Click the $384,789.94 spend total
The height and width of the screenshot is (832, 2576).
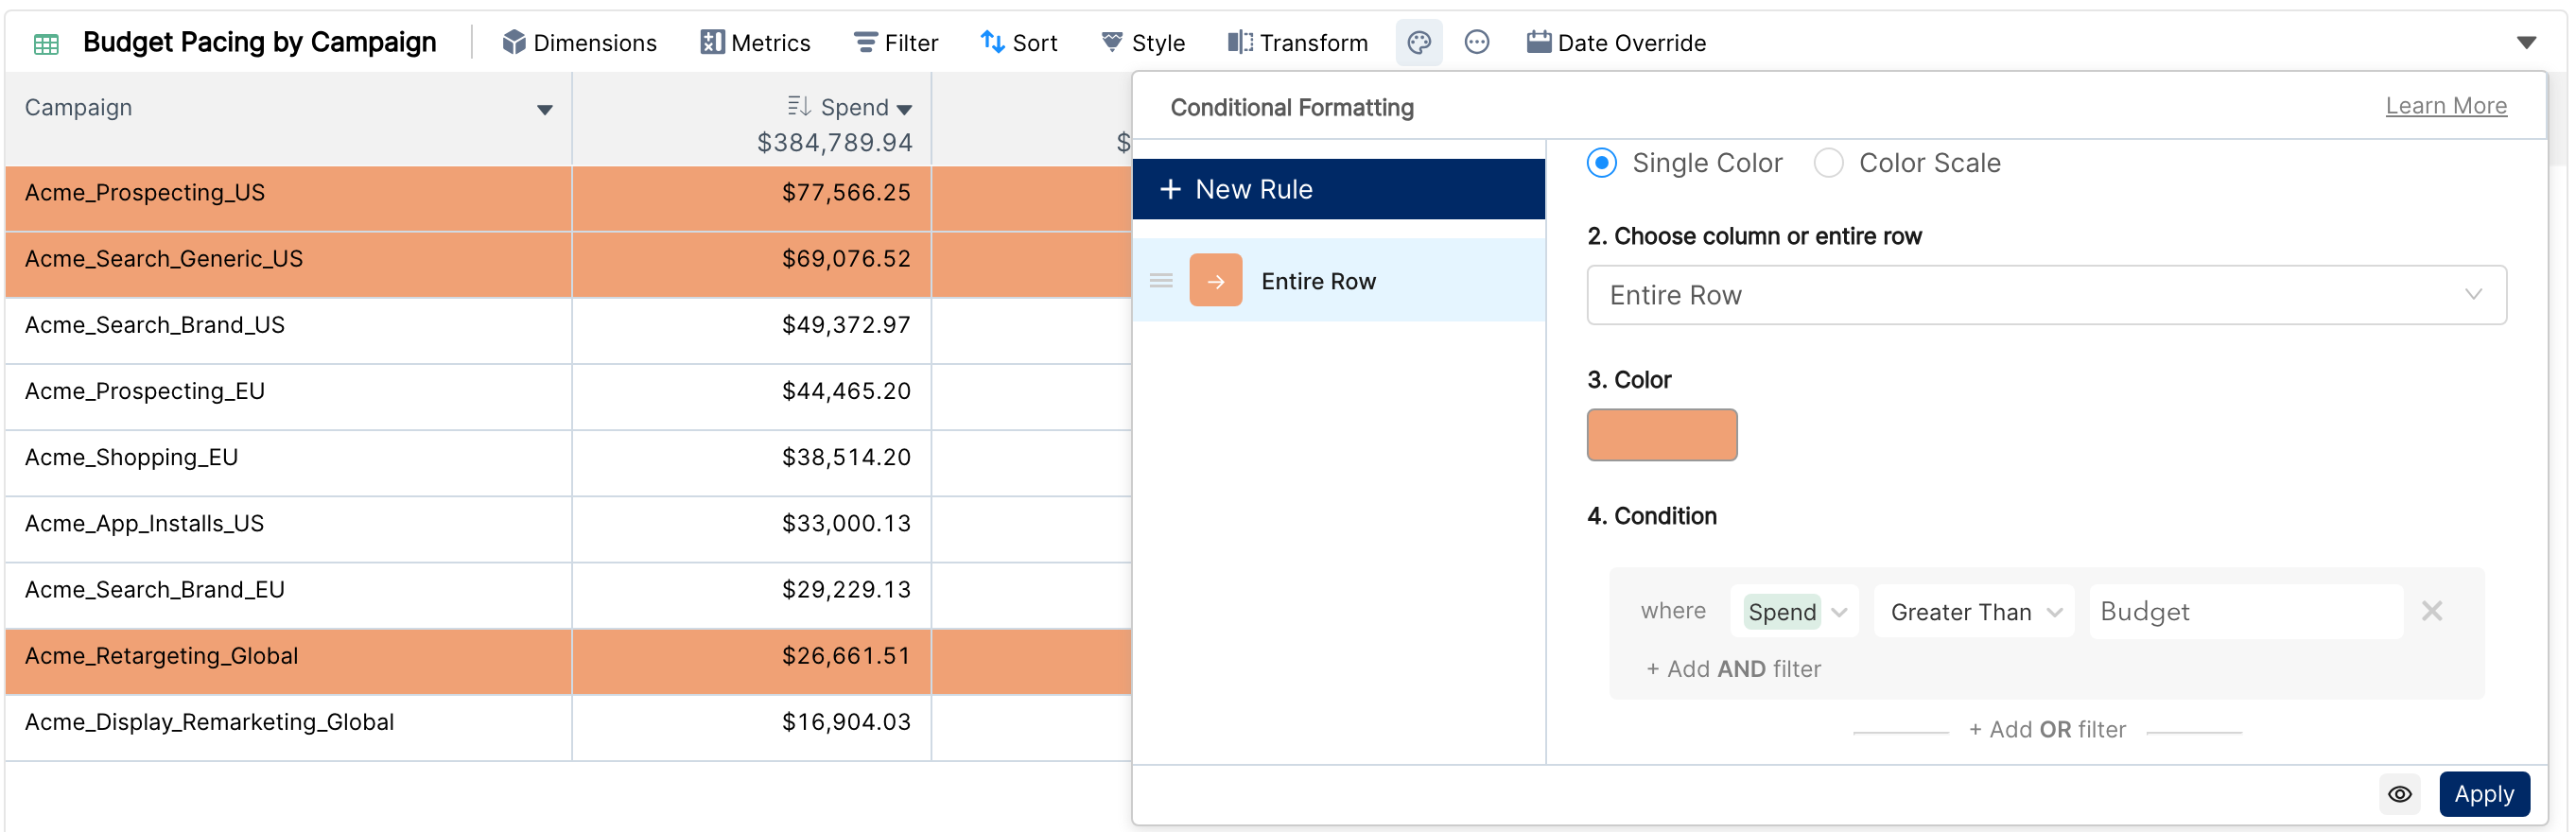[834, 143]
